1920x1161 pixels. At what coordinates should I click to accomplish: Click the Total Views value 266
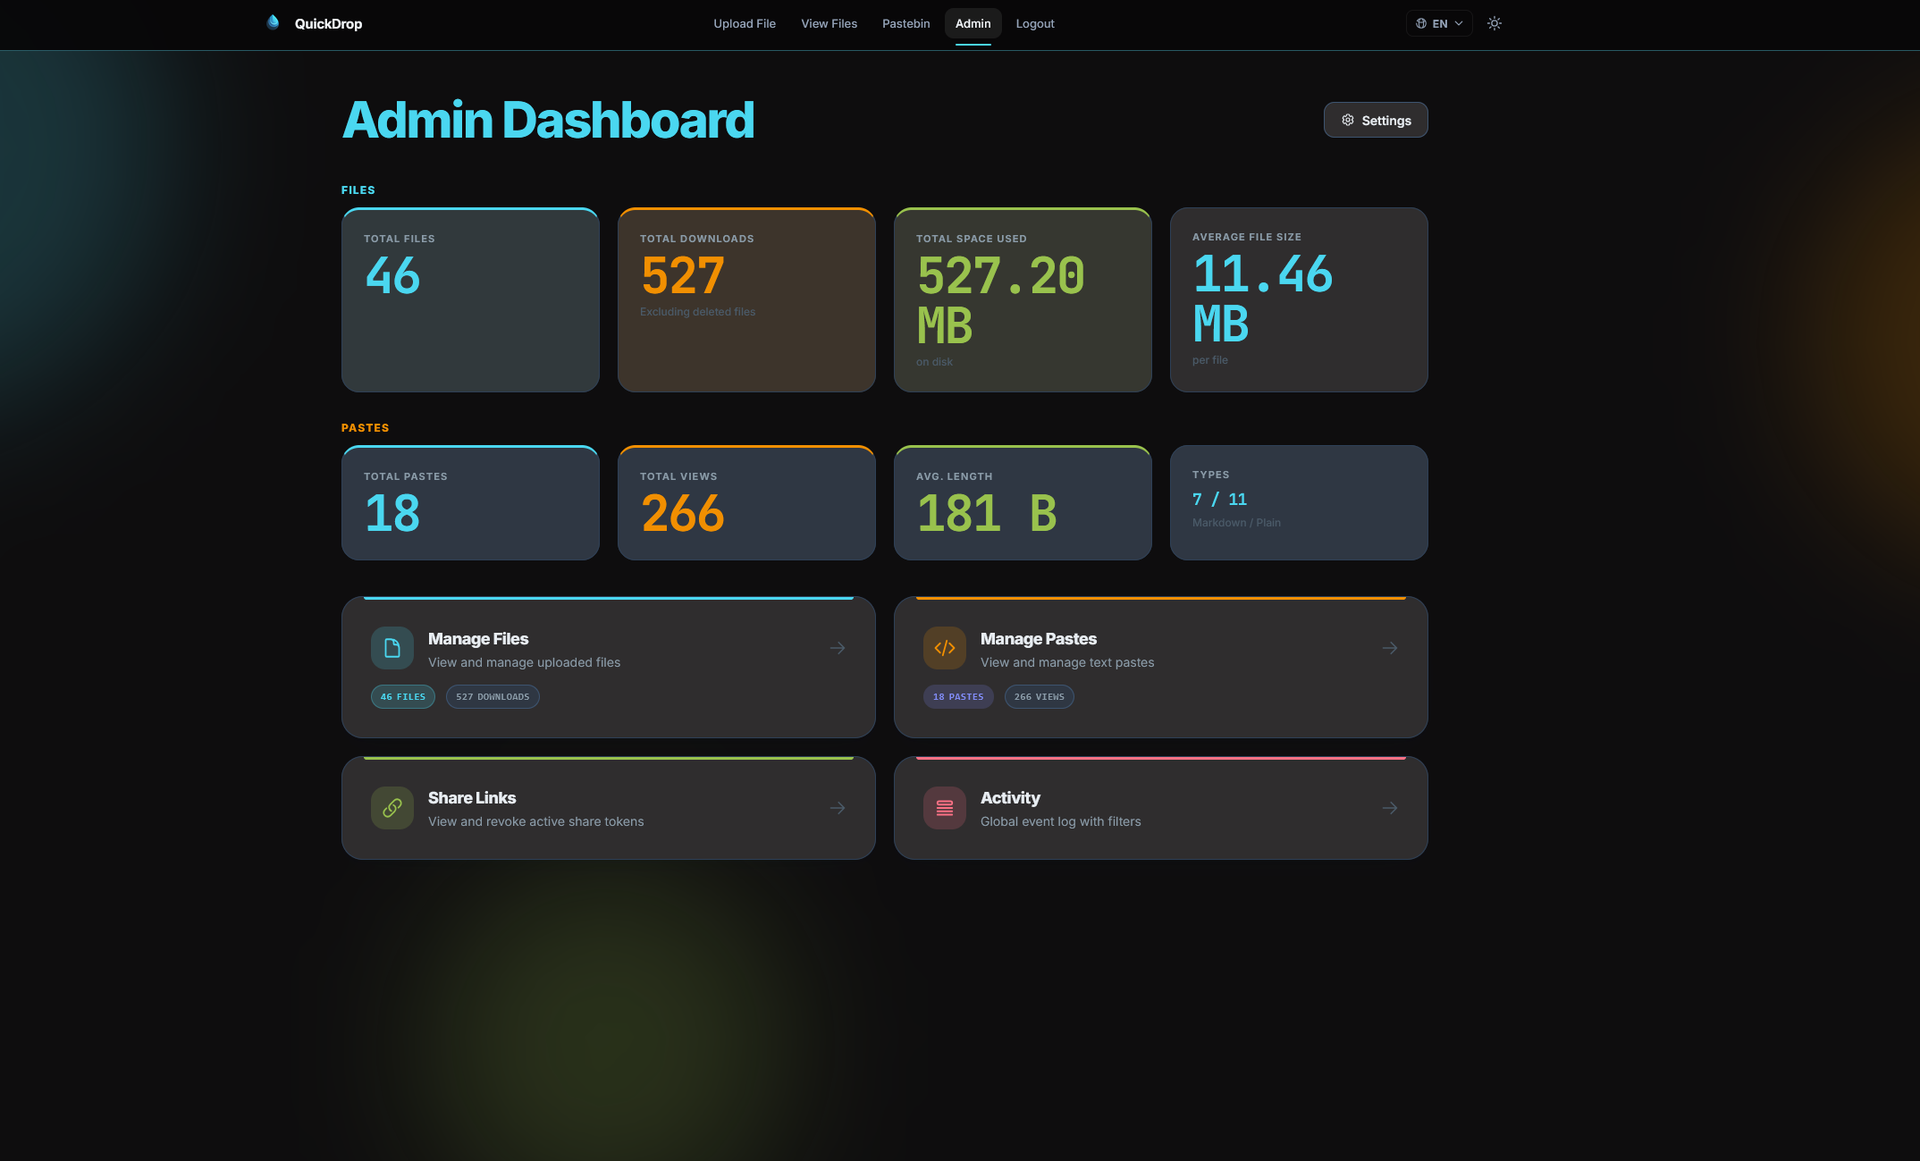pyautogui.click(x=682, y=514)
